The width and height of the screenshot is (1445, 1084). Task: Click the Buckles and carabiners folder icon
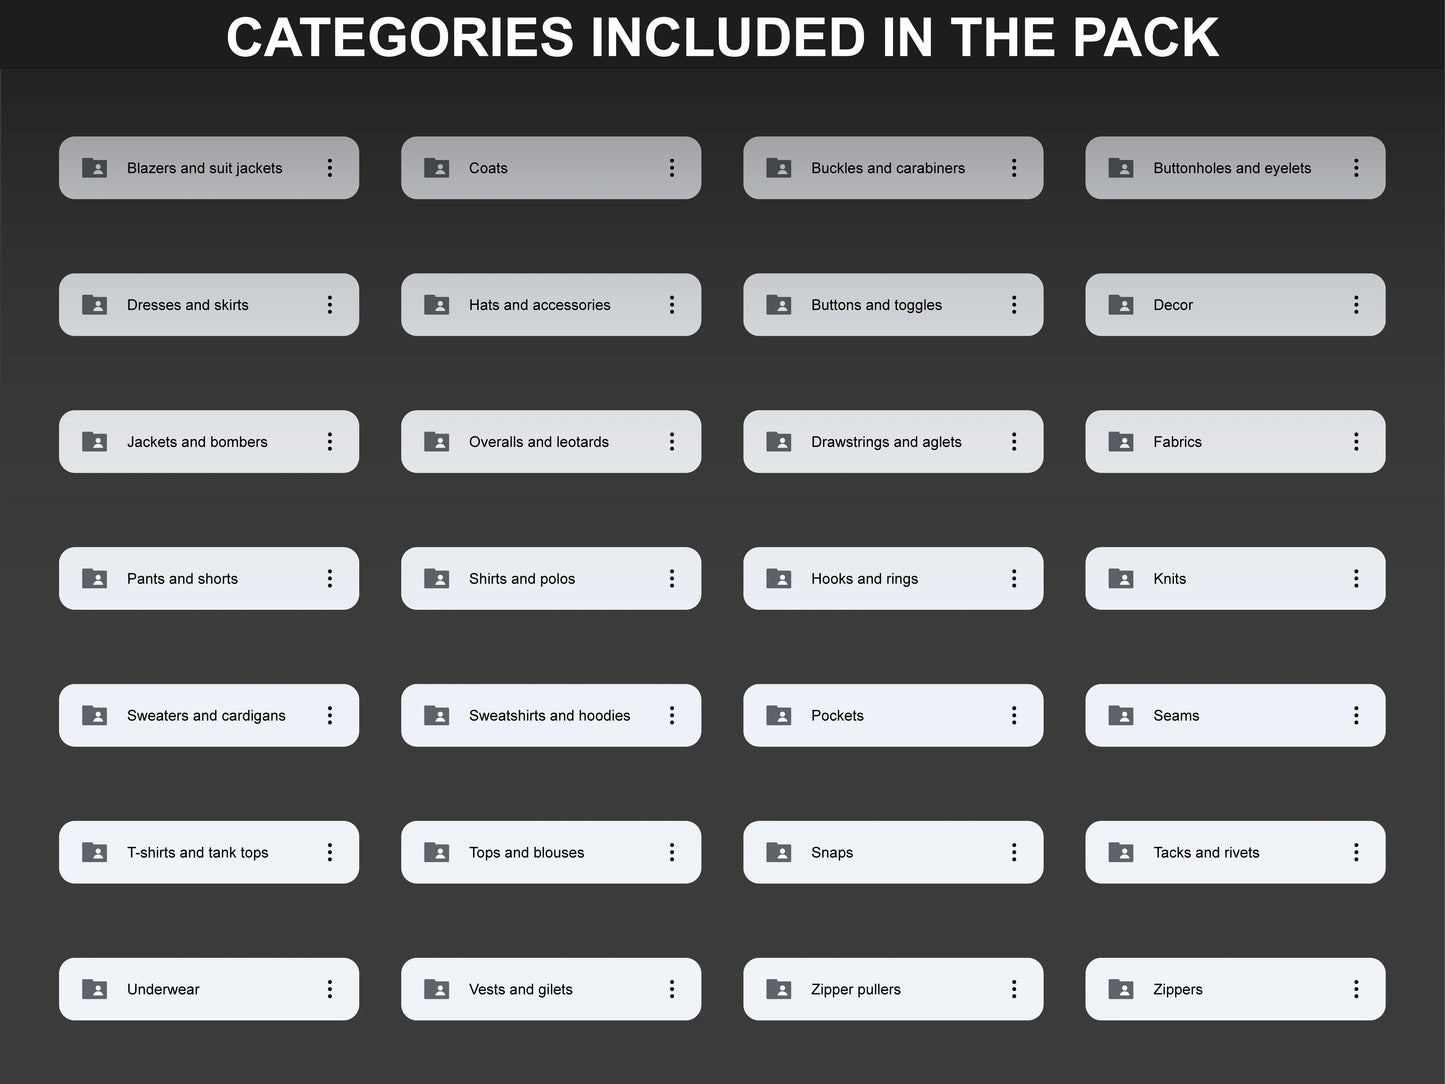[x=778, y=168]
